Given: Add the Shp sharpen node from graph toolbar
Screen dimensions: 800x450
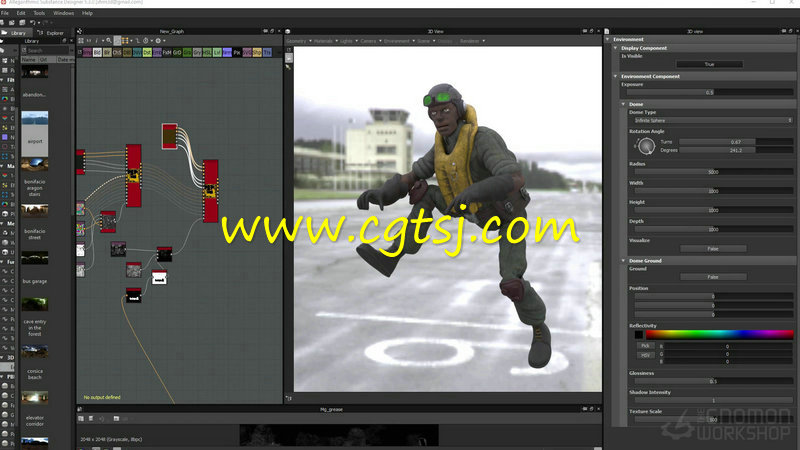Looking at the screenshot, I should click(x=257, y=53).
